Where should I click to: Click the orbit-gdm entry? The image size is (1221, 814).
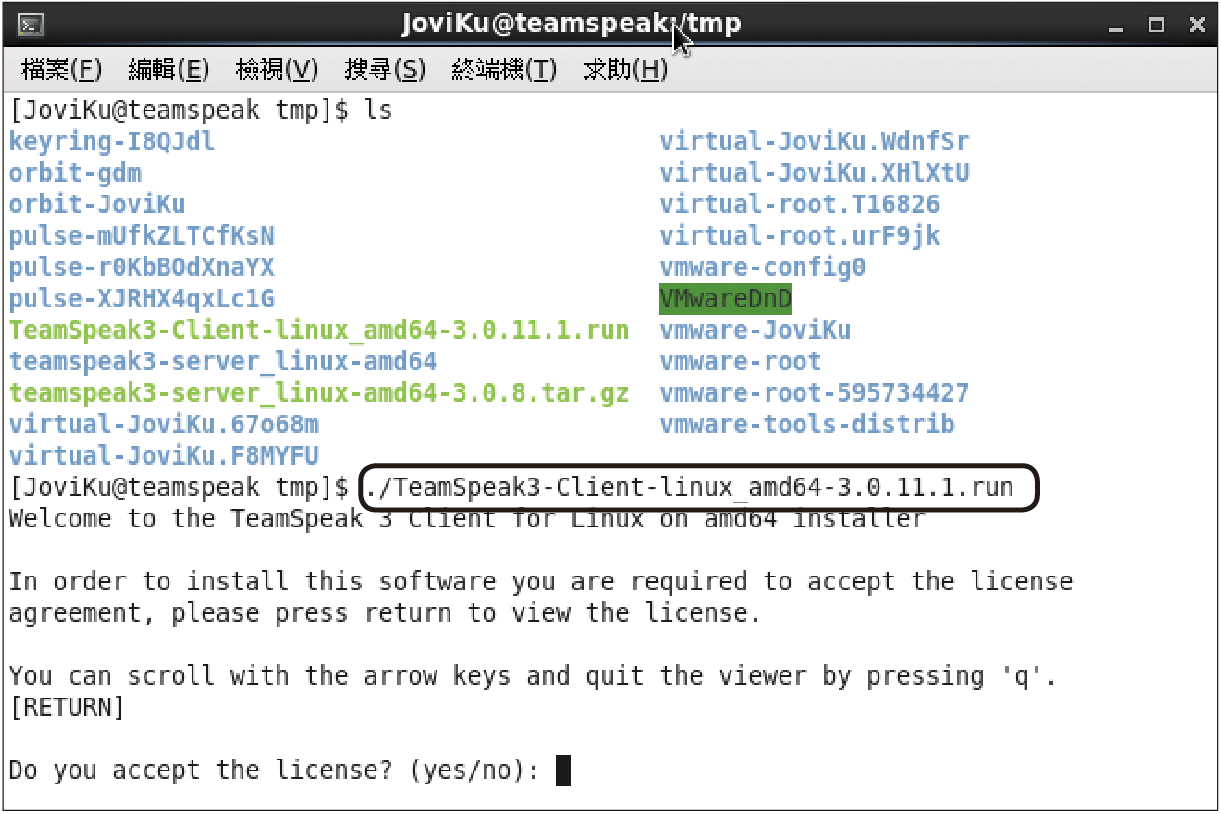point(75,174)
